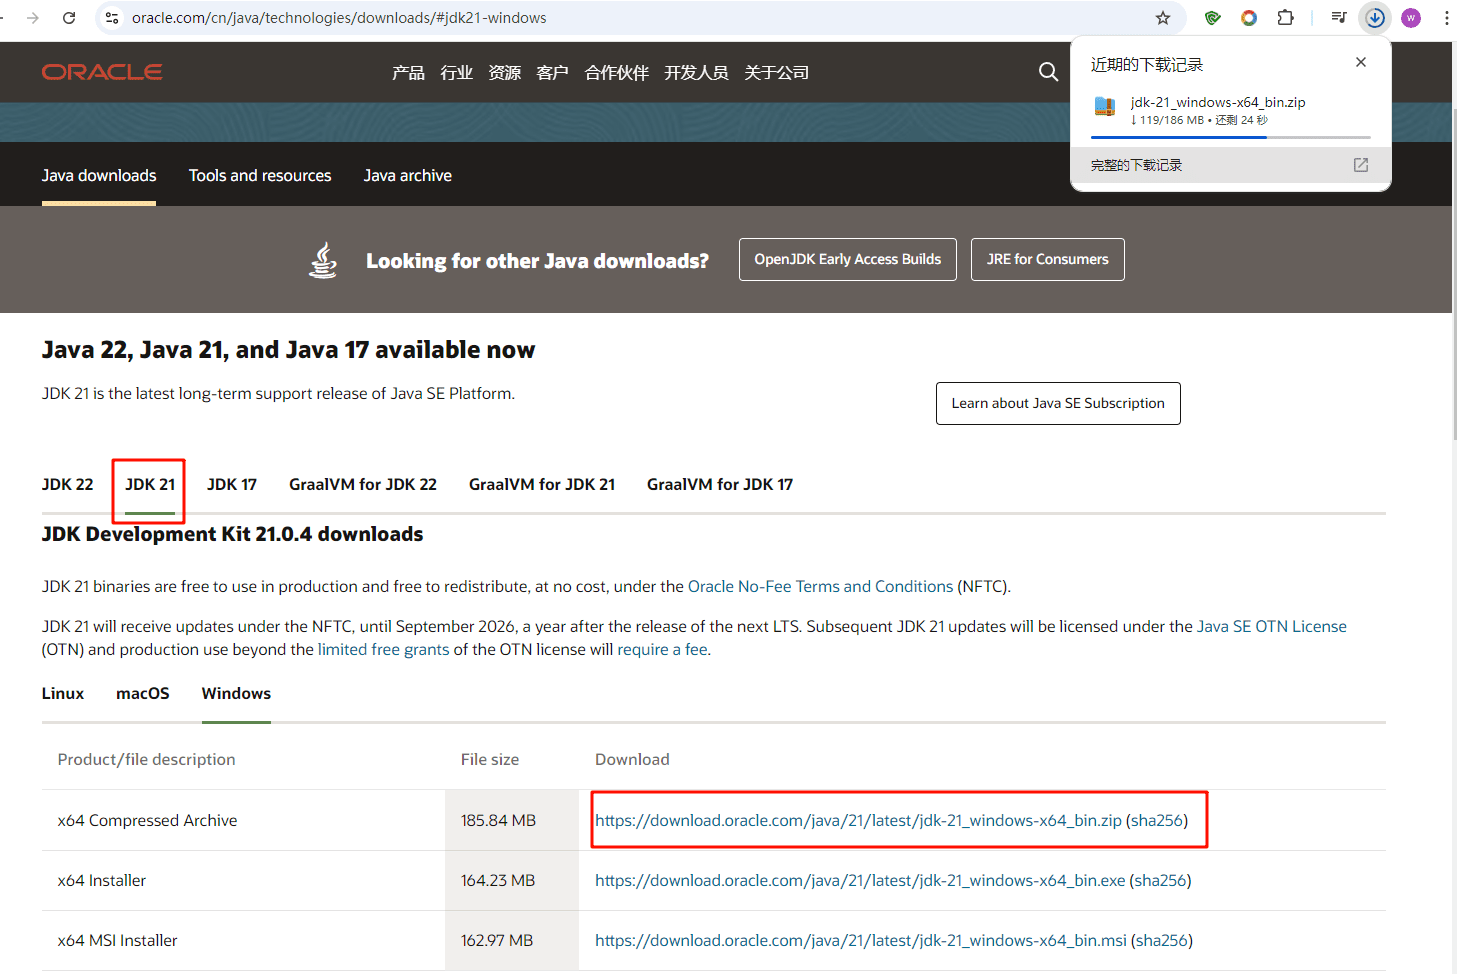The image size is (1457, 974).
Task: Click the browser reload icon
Action: [x=69, y=18]
